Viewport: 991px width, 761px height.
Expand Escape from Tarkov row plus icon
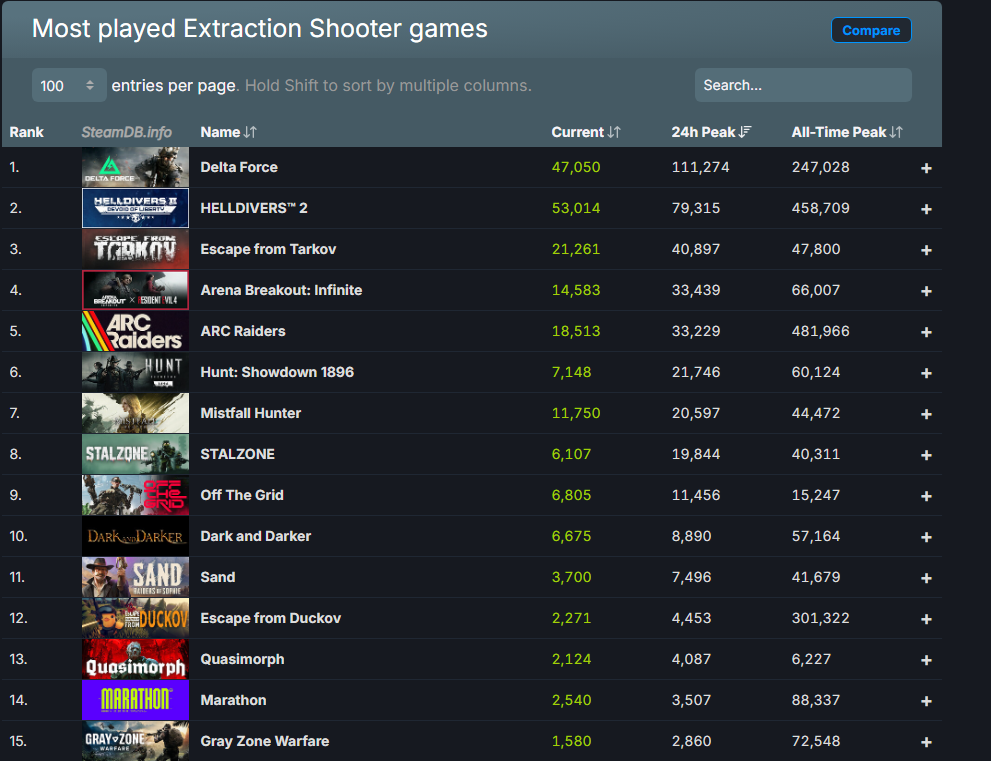pos(926,250)
